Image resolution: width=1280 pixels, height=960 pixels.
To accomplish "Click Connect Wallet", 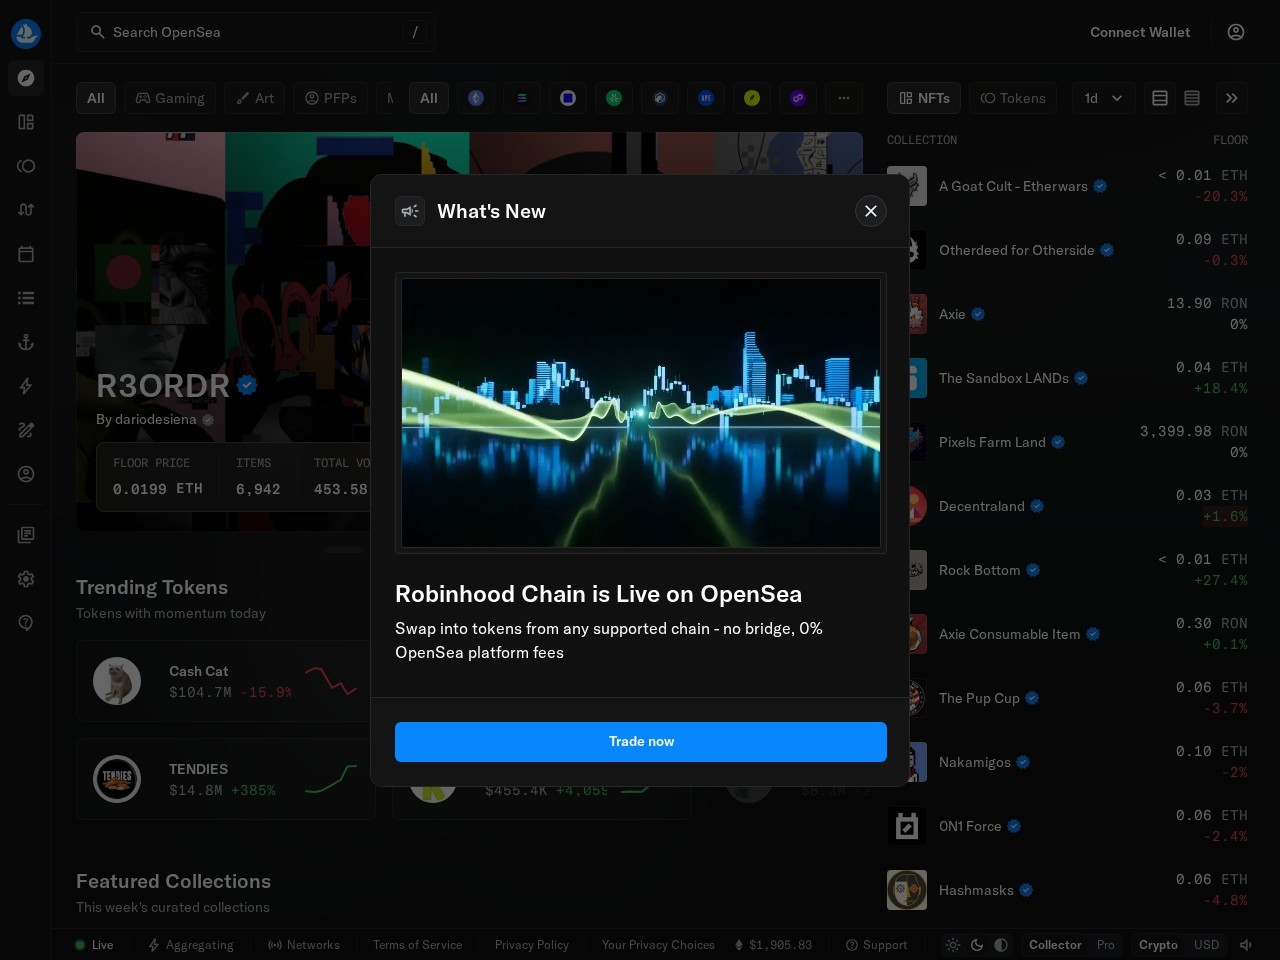I will (1140, 32).
